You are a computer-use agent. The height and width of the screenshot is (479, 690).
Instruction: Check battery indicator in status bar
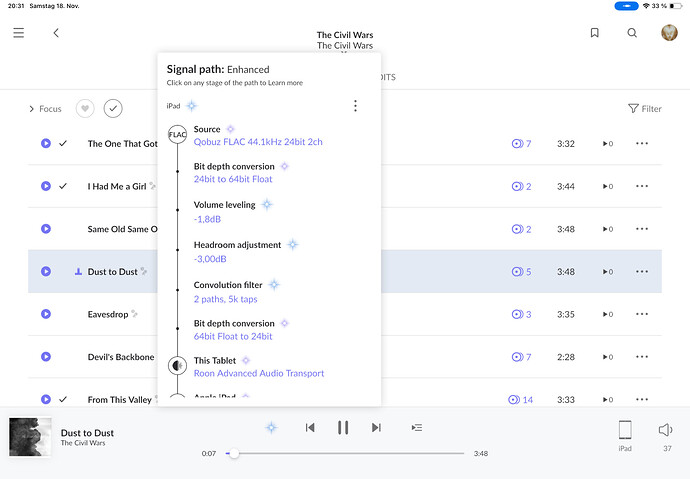click(x=675, y=6)
